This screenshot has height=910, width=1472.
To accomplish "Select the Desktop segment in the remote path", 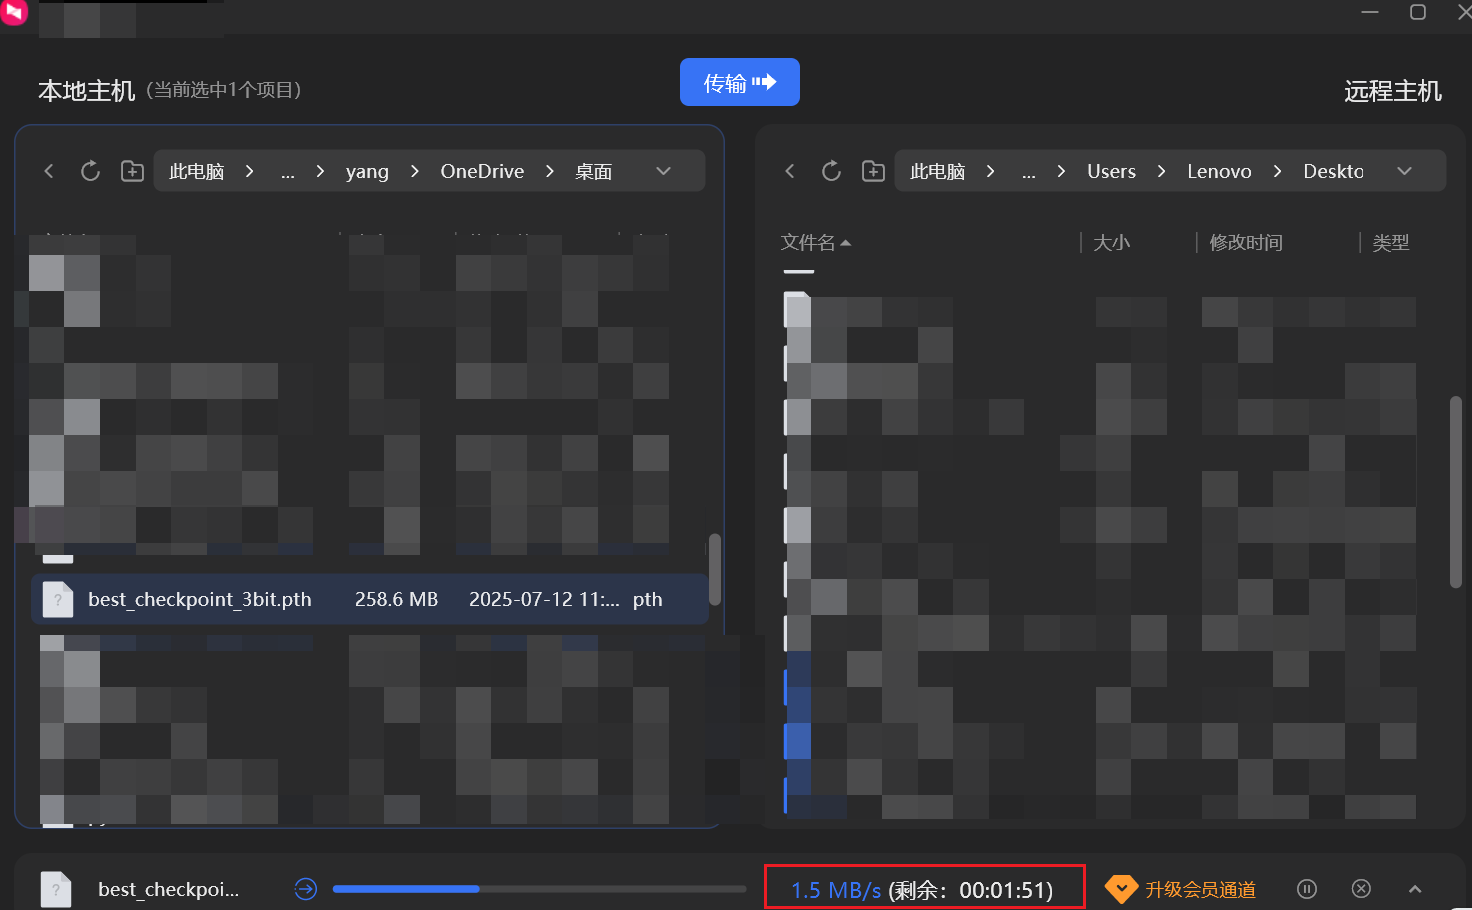I will [x=1333, y=171].
